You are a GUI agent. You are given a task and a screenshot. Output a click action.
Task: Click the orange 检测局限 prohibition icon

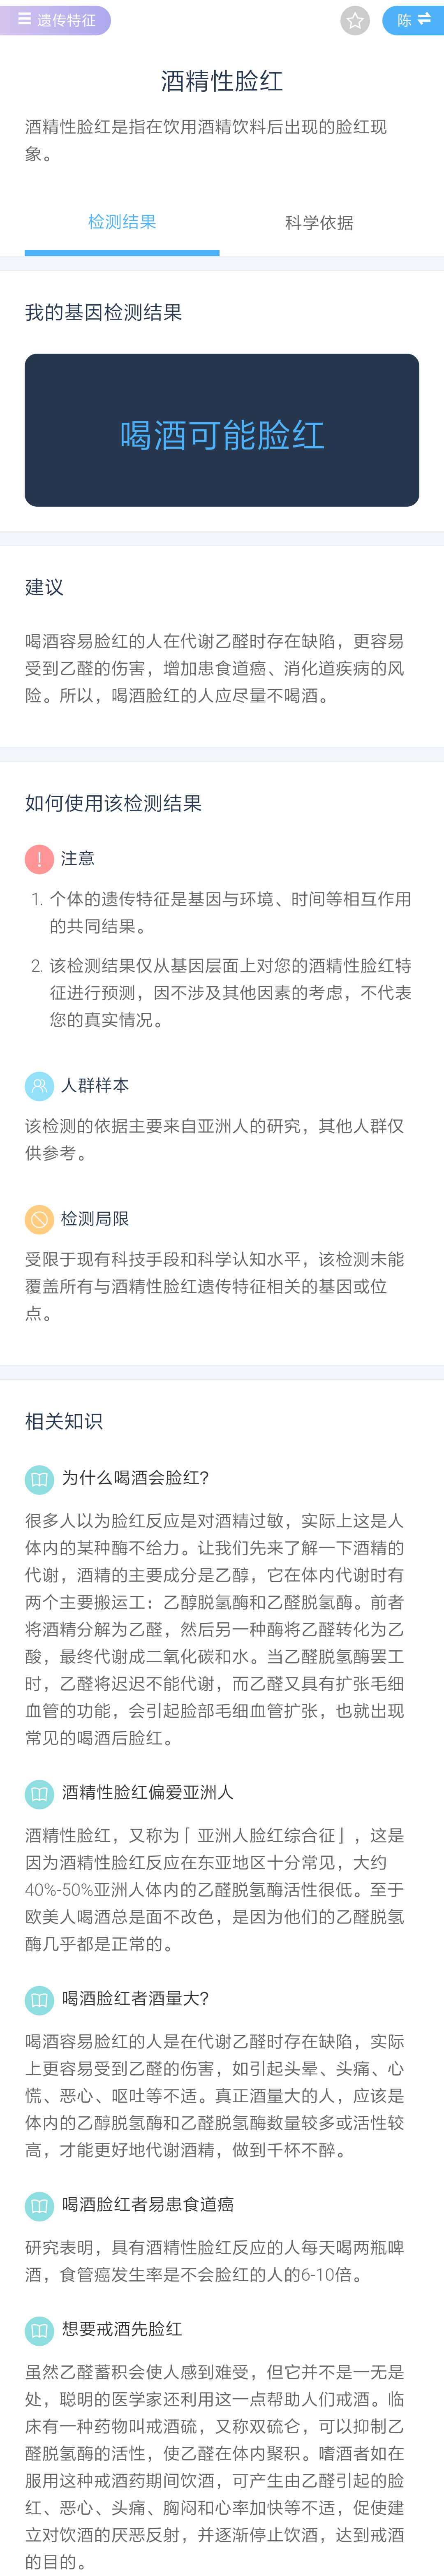[x=39, y=1219]
